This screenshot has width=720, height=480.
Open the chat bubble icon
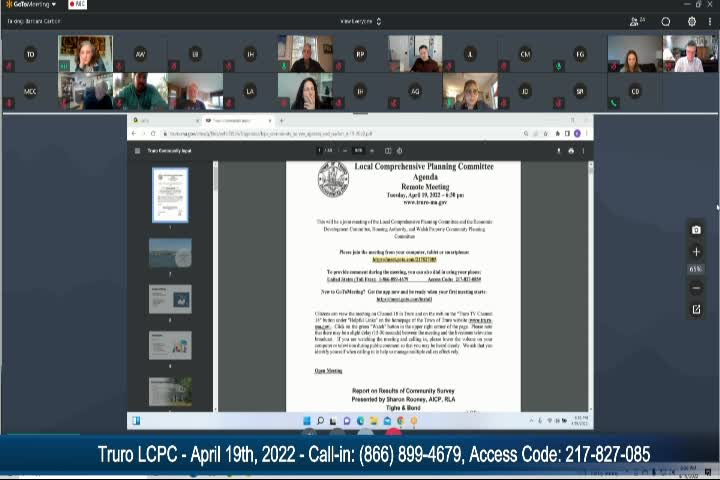tap(666, 21)
